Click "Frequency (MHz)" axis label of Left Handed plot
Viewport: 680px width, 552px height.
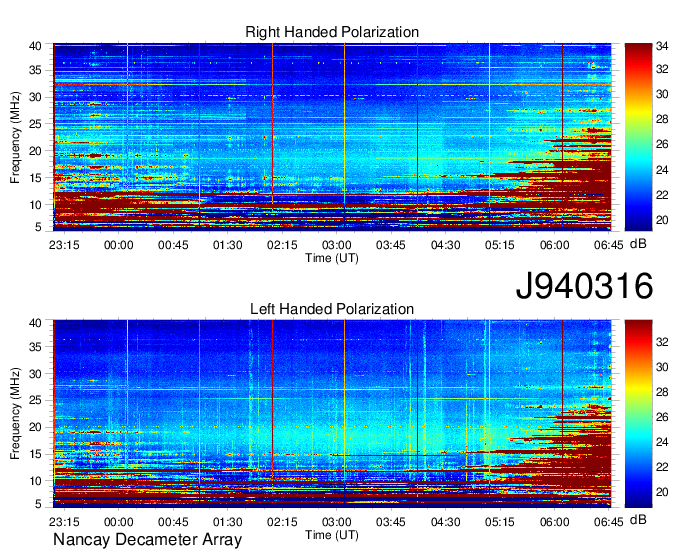point(15,414)
